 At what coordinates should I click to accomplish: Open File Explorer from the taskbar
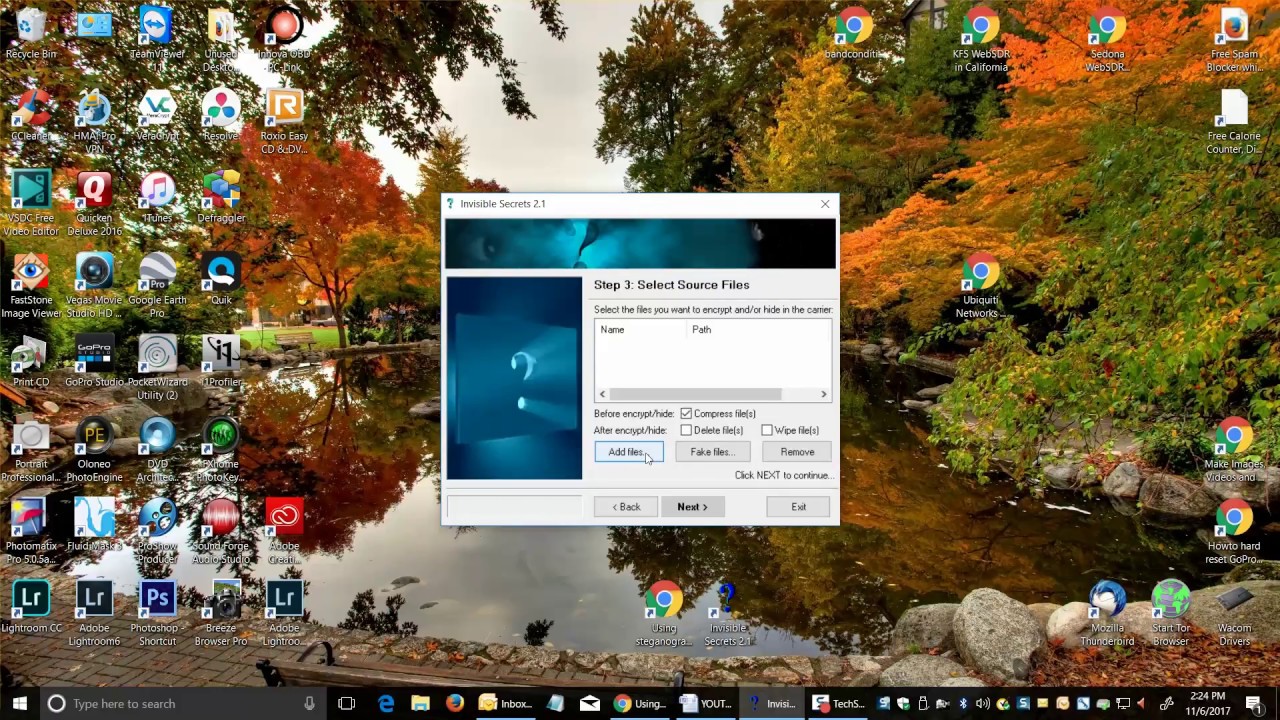pyautogui.click(x=420, y=703)
